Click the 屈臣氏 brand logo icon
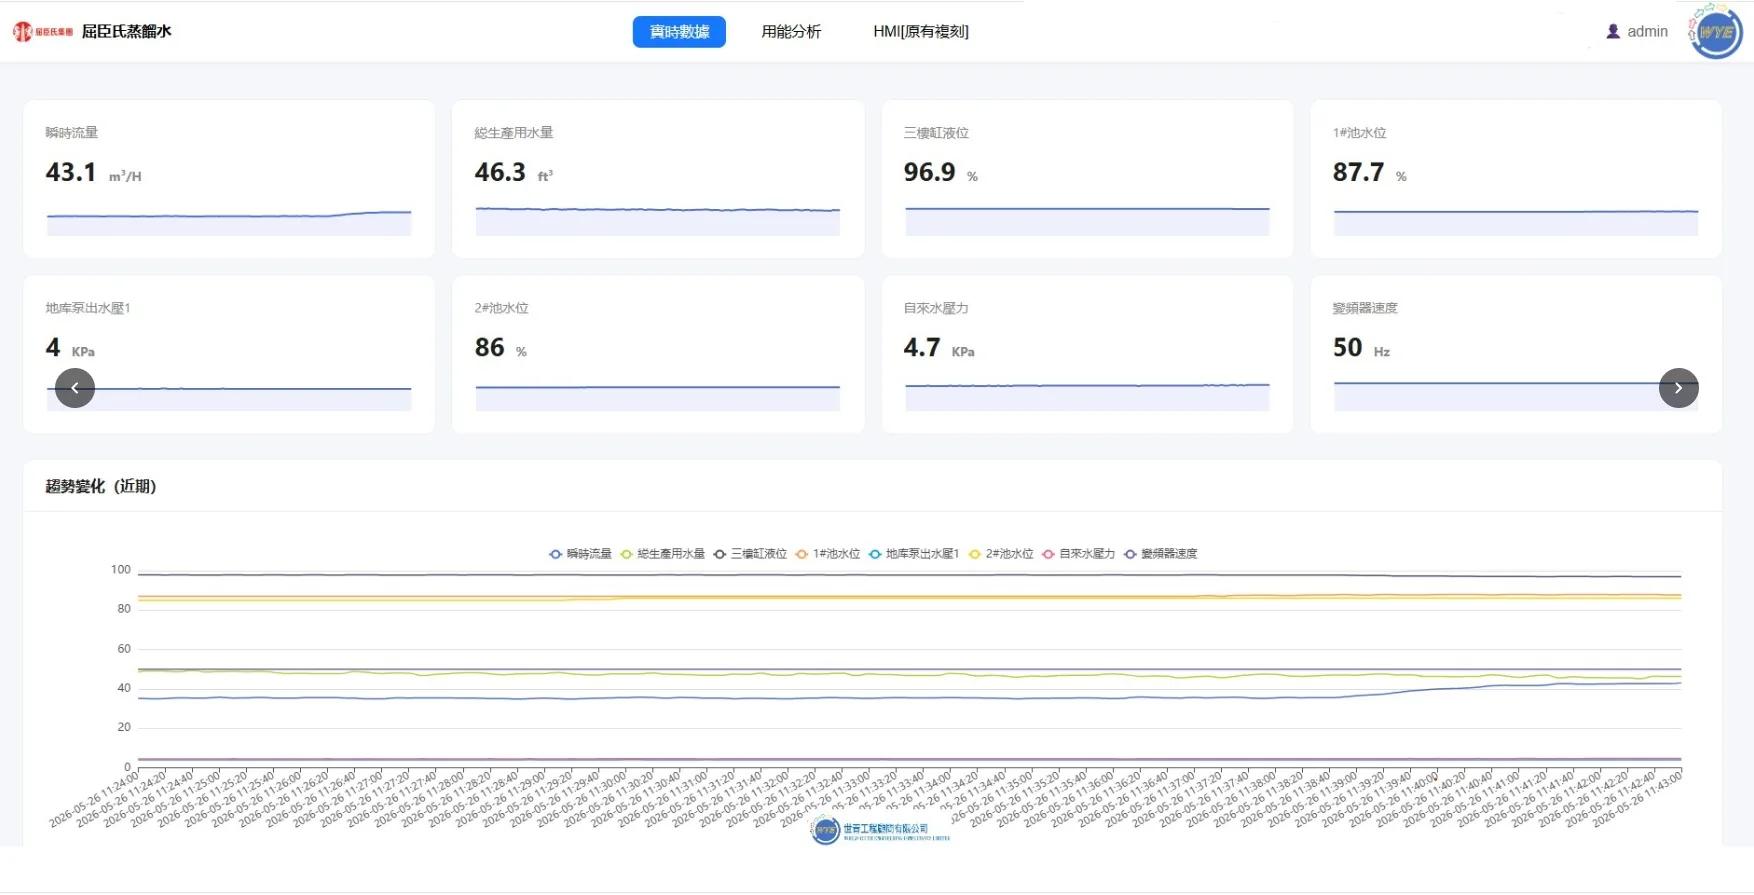The width and height of the screenshot is (1754, 895). point(43,32)
